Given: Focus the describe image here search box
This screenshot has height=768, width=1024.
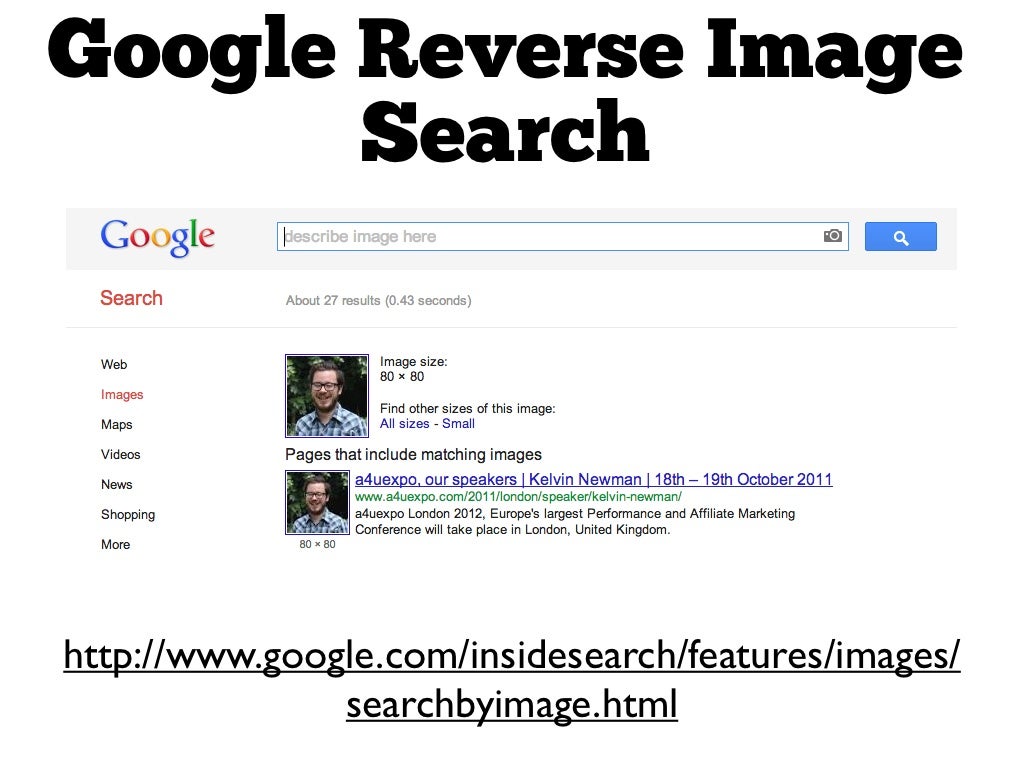Looking at the screenshot, I should tap(562, 236).
